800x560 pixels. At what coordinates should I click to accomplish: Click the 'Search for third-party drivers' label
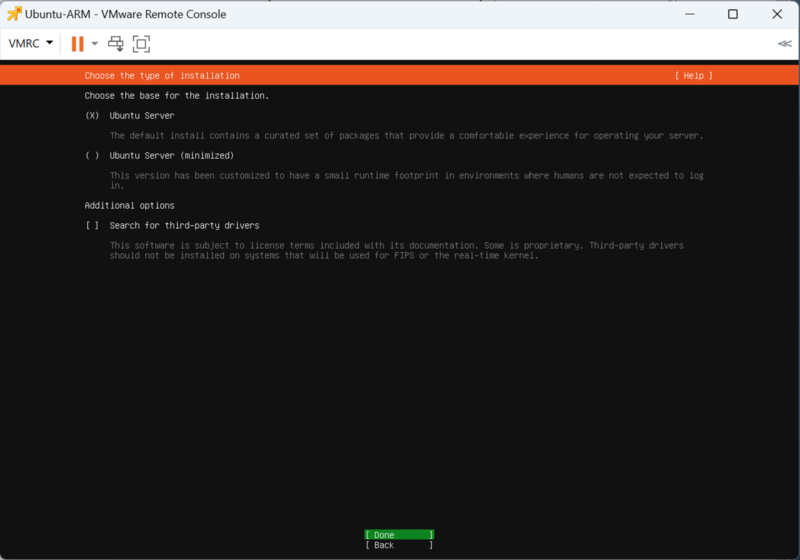pos(184,225)
